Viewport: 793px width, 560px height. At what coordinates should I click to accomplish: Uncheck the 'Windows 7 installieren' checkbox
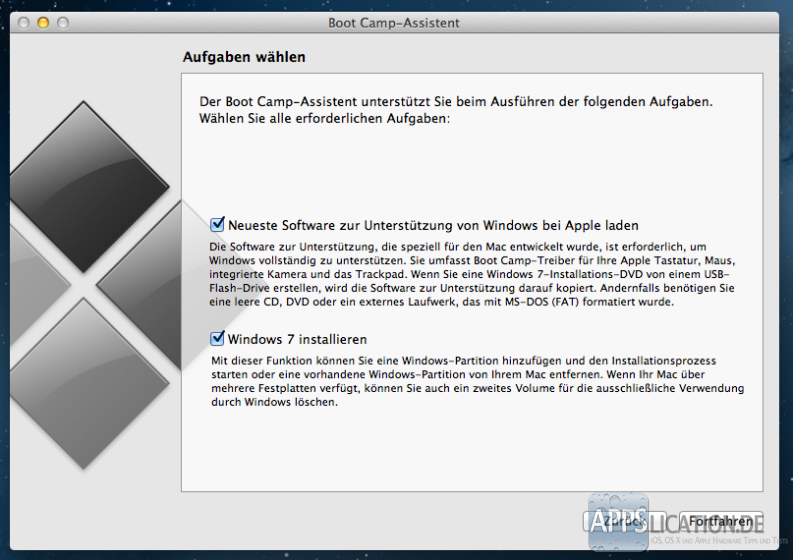pyautogui.click(x=217, y=338)
